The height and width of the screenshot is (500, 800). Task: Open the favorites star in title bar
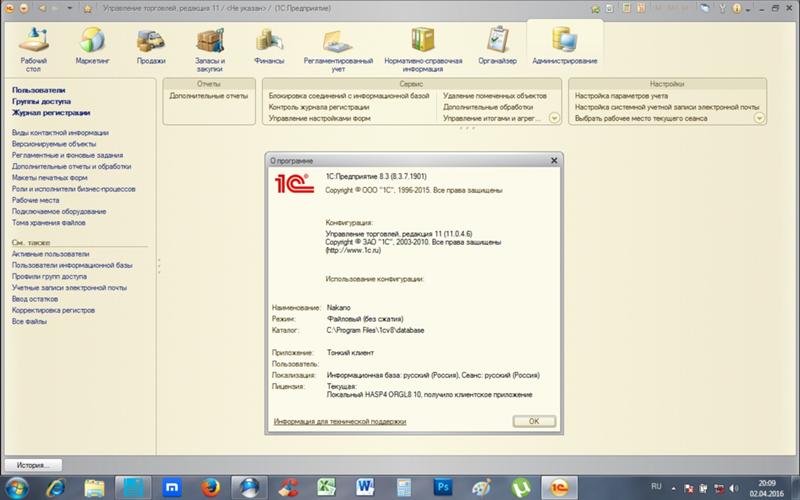88,8
